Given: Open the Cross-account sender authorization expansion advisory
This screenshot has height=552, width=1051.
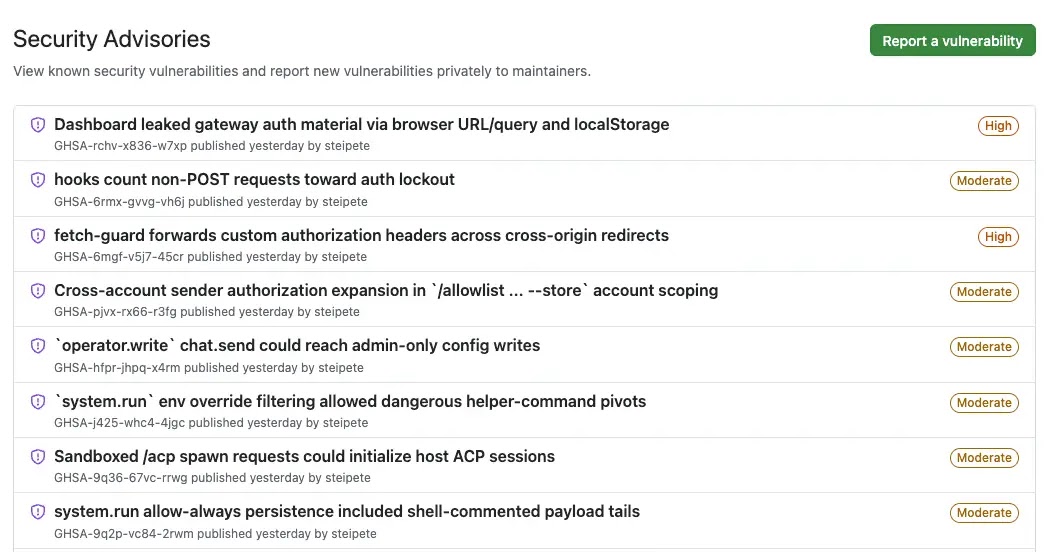Looking at the screenshot, I should coord(386,291).
